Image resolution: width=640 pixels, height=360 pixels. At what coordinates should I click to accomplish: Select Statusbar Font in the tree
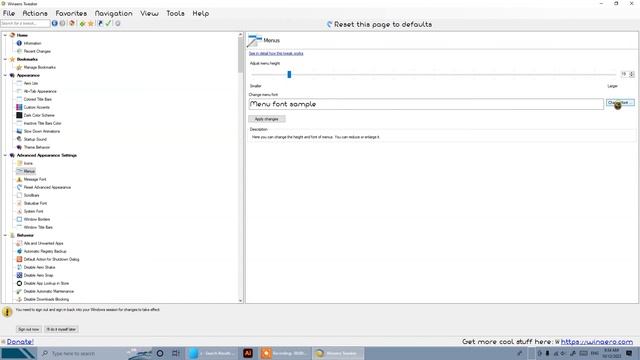pyautogui.click(x=36, y=203)
